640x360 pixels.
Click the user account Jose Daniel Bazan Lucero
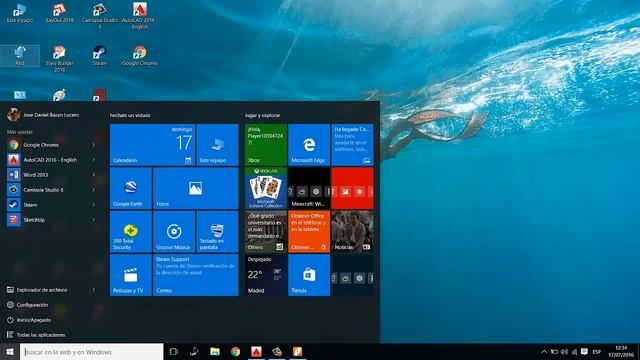[43, 115]
